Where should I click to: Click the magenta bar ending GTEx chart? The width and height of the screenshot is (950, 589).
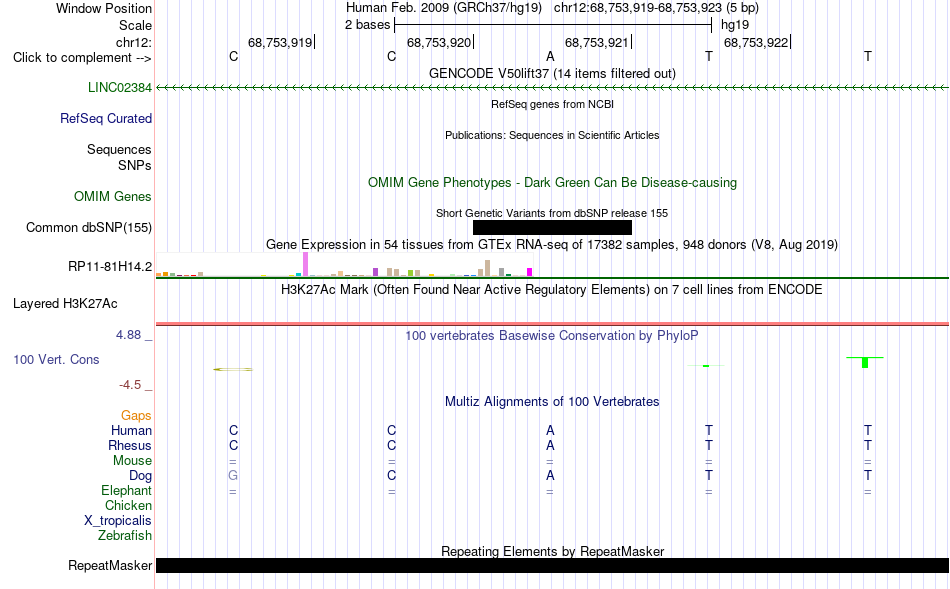(x=530, y=272)
